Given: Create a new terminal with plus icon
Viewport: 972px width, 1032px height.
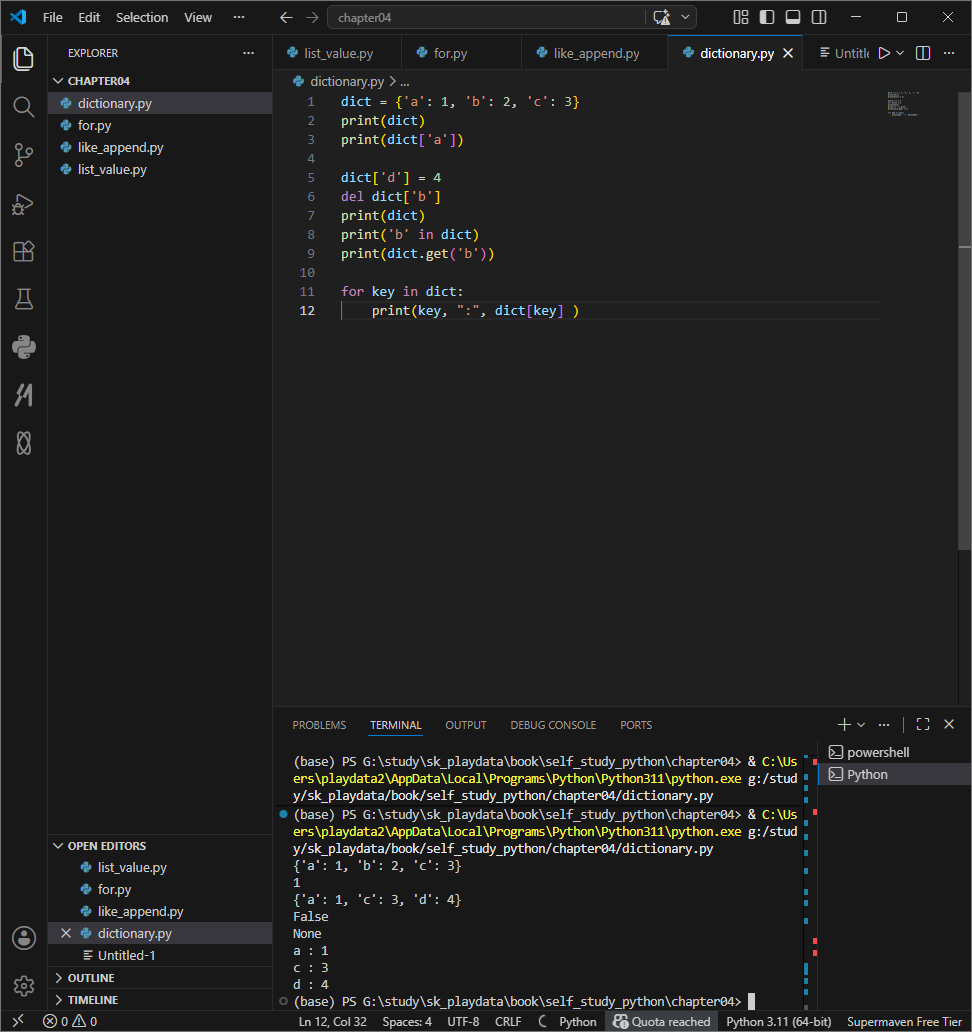Looking at the screenshot, I should point(844,725).
